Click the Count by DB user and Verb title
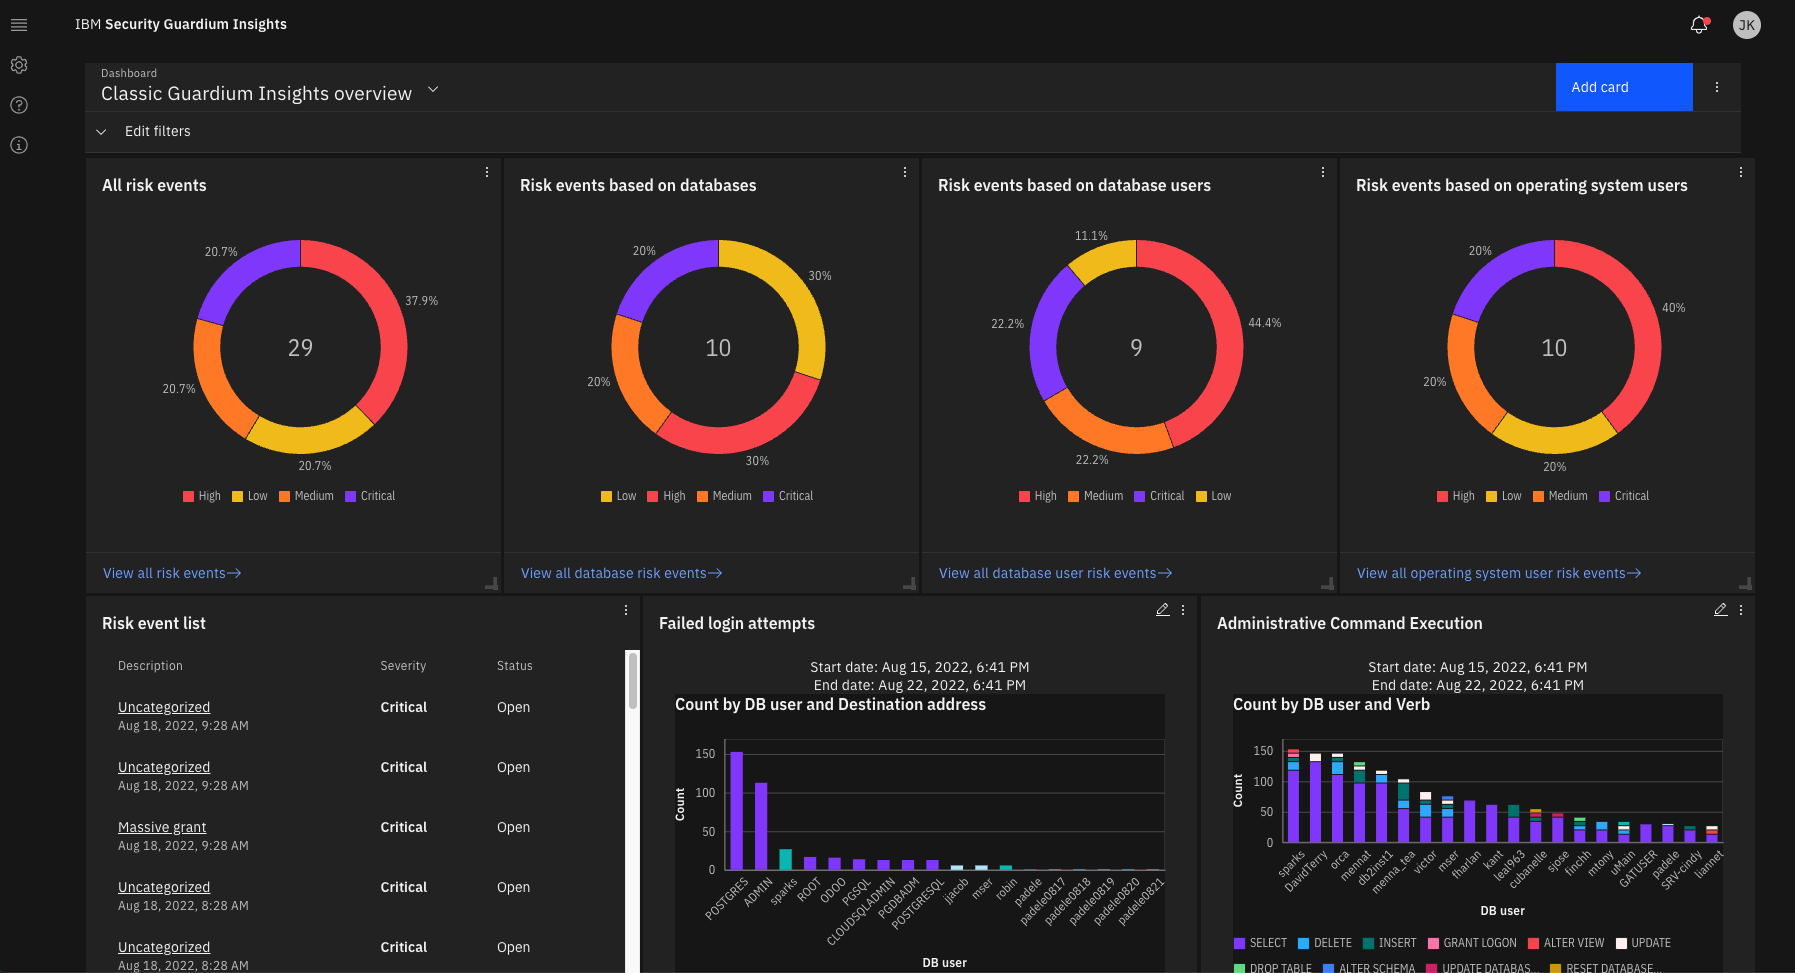Image resolution: width=1795 pixels, height=973 pixels. pyautogui.click(x=1331, y=705)
